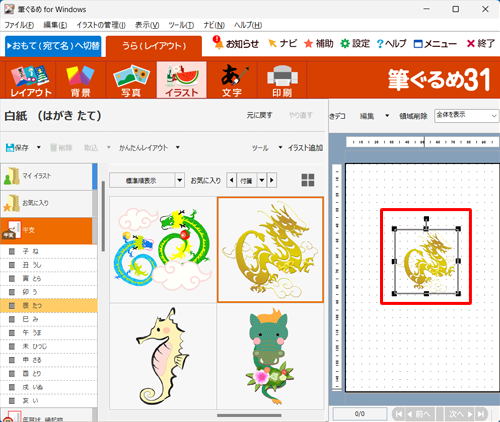The width and height of the screenshot is (500, 422).
Task: Open the 文字 toolbar icon
Action: tap(232, 80)
